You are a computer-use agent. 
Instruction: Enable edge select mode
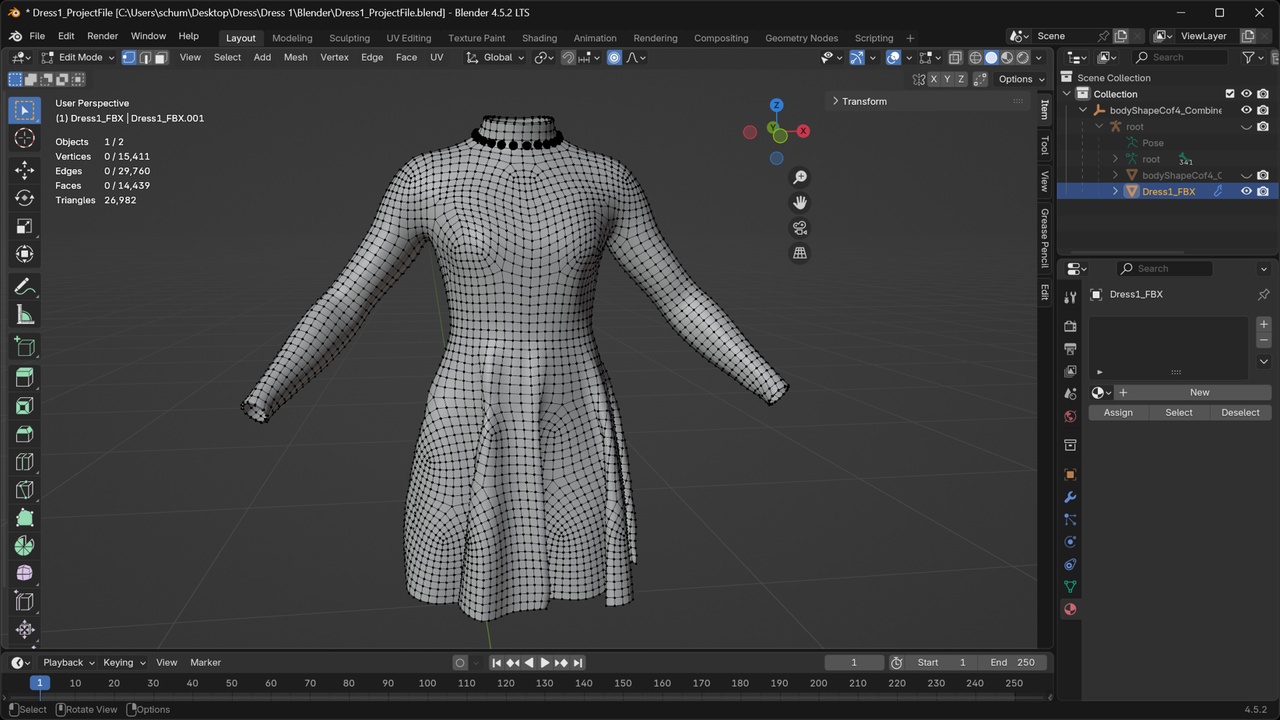(x=145, y=58)
